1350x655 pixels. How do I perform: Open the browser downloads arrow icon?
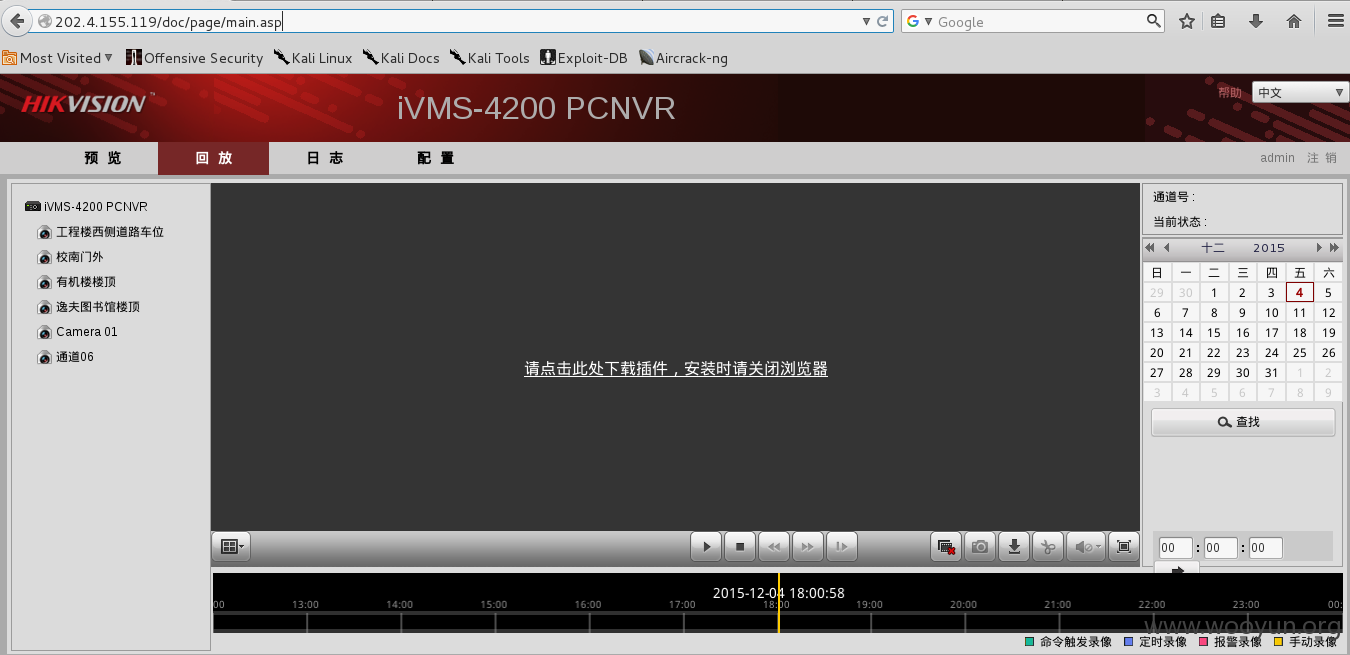[x=1256, y=21]
